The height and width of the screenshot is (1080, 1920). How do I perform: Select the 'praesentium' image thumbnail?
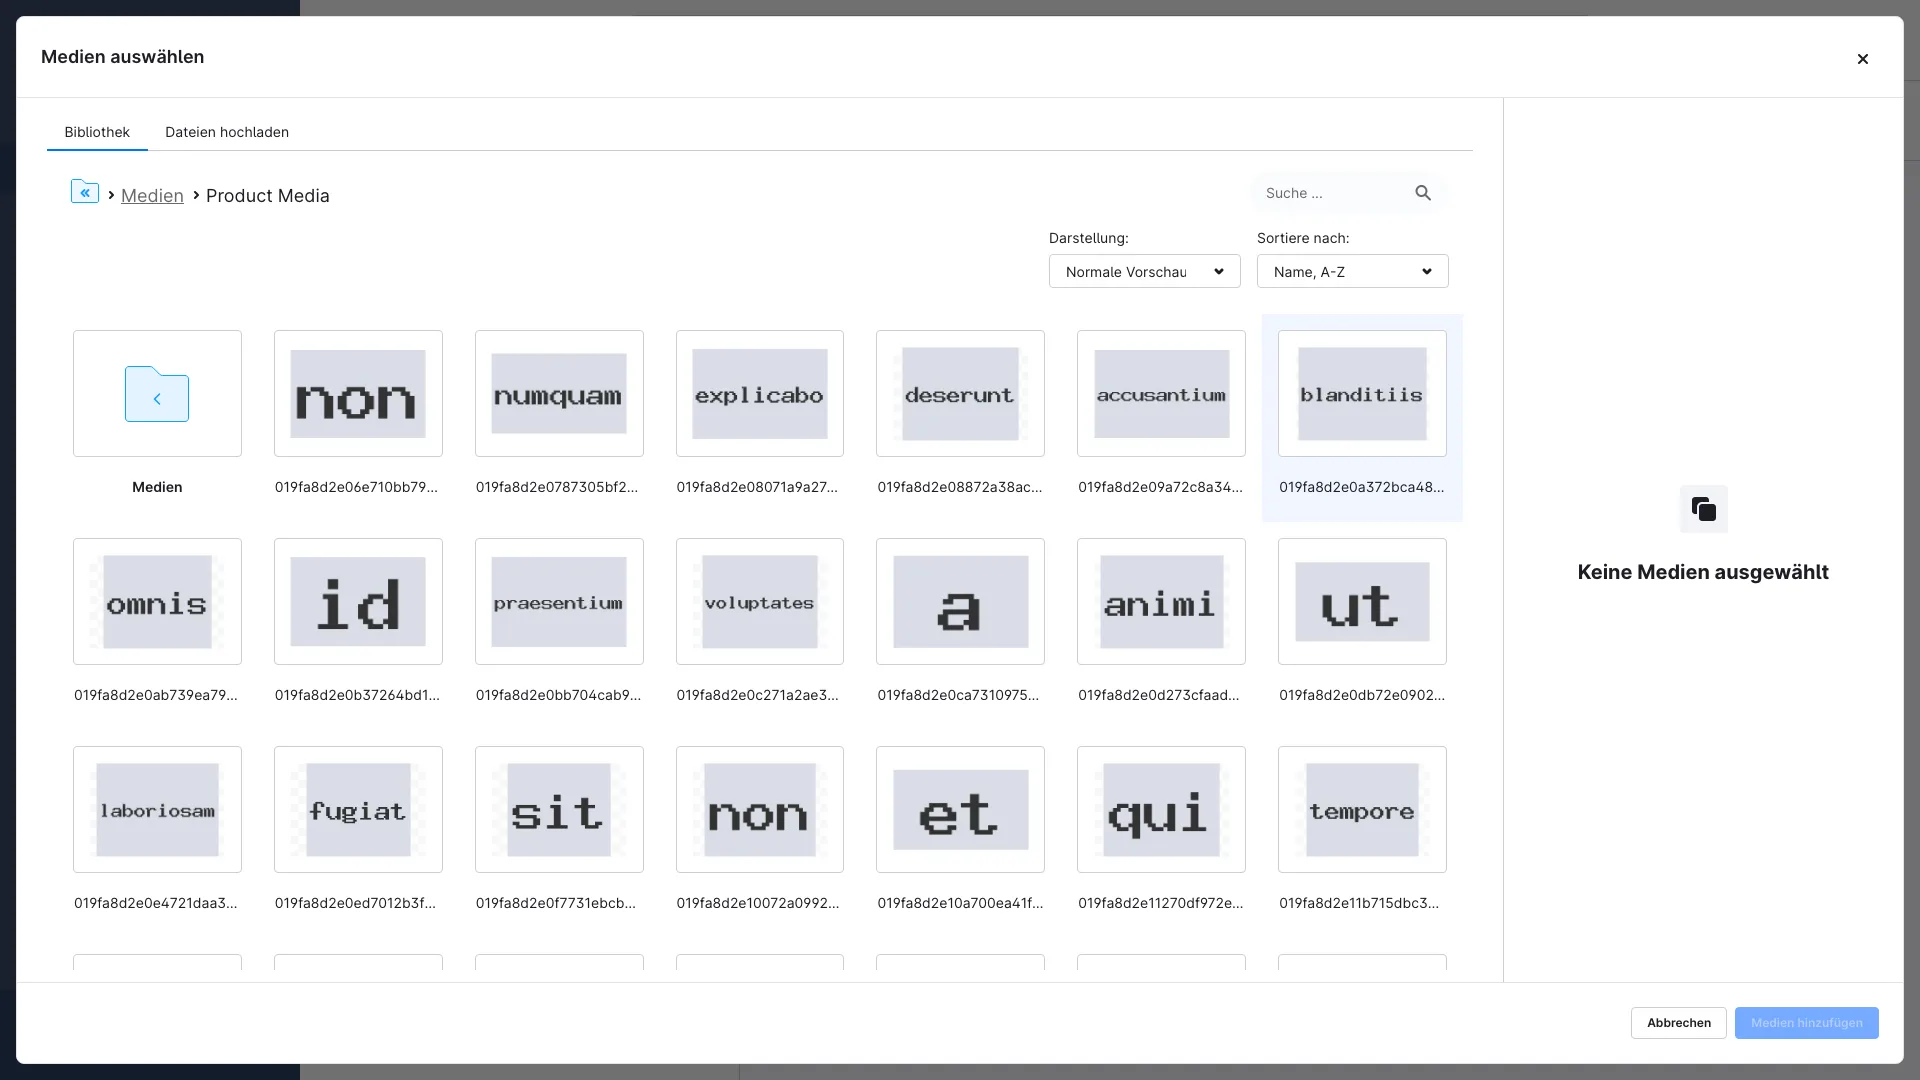[559, 602]
